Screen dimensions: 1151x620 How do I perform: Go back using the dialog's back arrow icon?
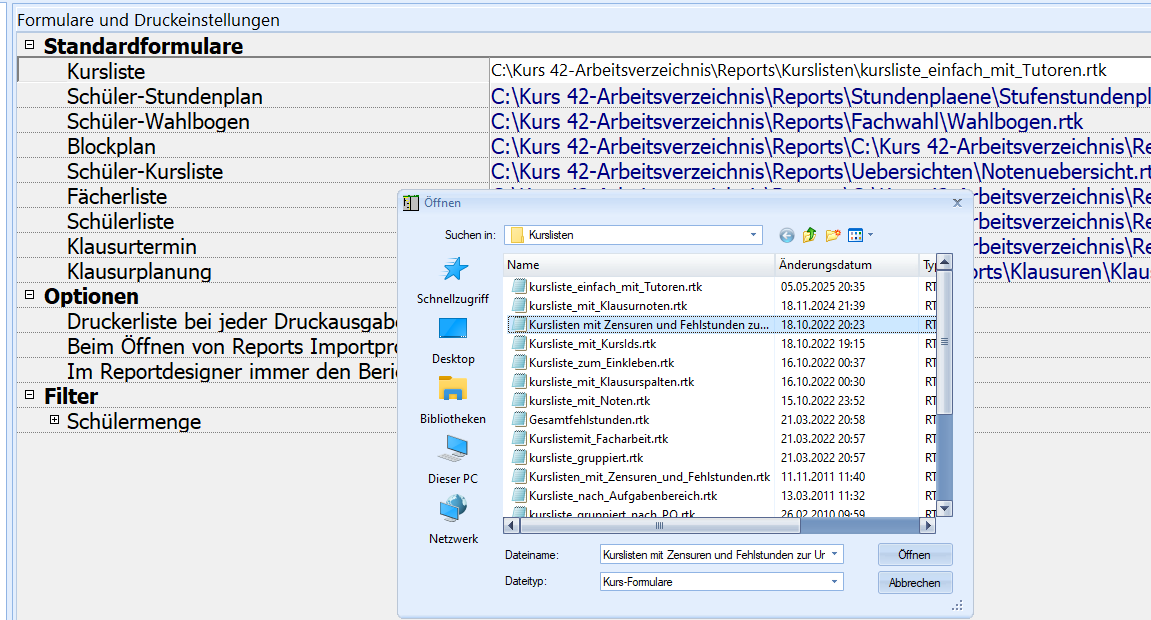(x=786, y=236)
